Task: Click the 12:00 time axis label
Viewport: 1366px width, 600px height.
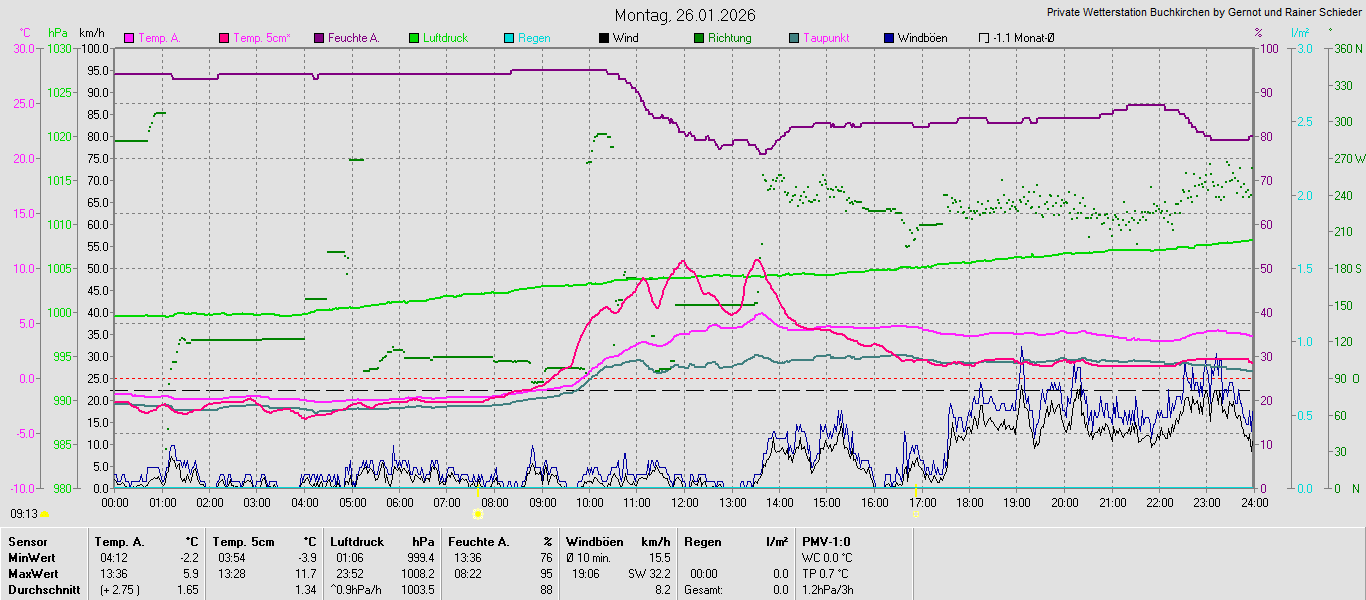Action: coord(684,503)
